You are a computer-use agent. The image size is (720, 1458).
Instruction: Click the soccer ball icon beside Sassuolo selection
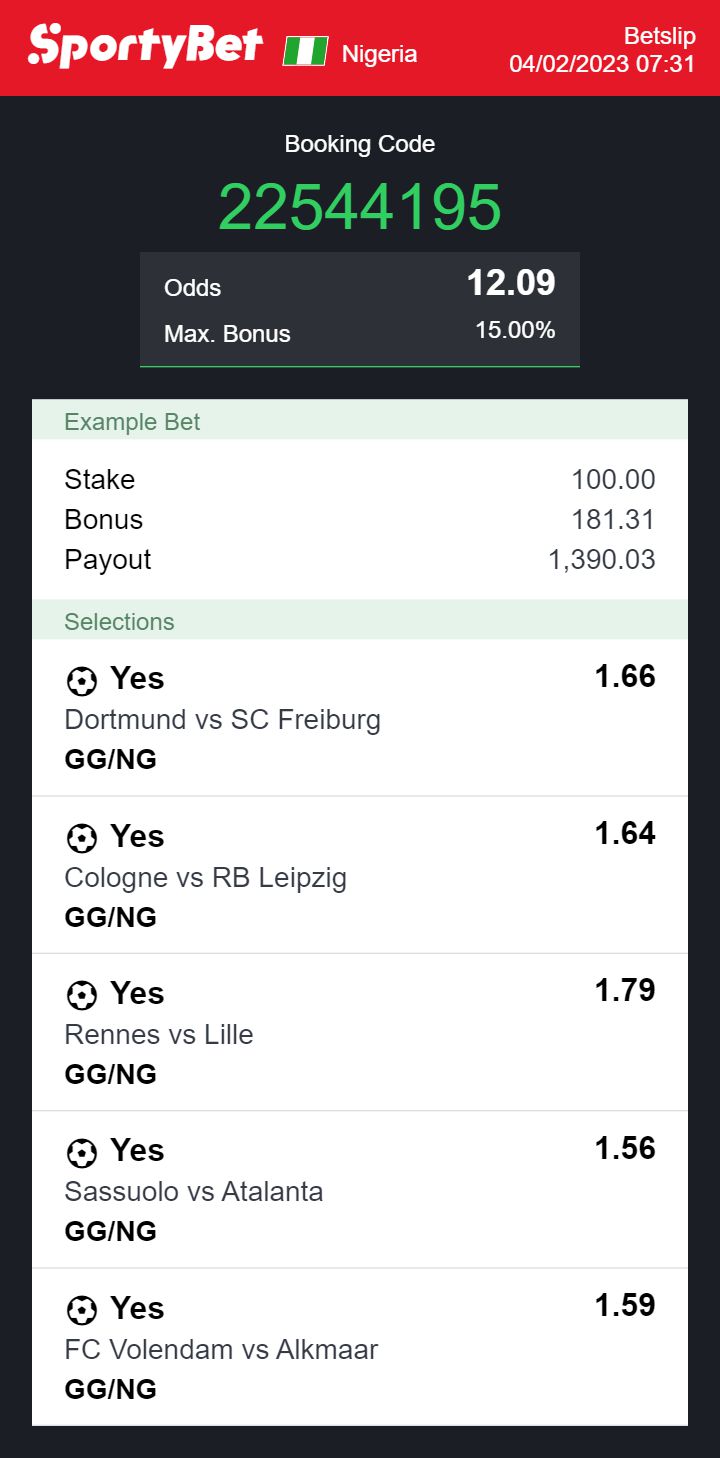point(81,1153)
